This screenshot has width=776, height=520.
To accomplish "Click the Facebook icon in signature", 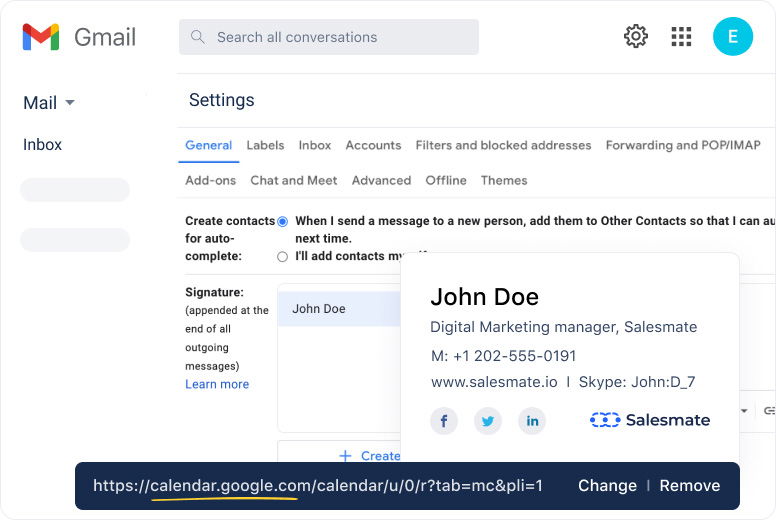I will pyautogui.click(x=444, y=421).
